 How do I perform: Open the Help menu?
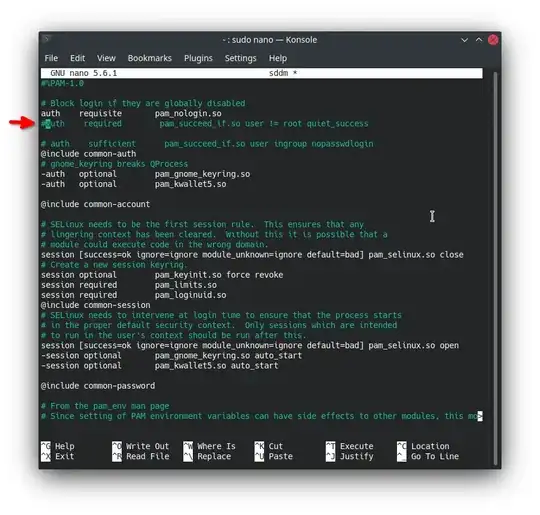[278, 58]
